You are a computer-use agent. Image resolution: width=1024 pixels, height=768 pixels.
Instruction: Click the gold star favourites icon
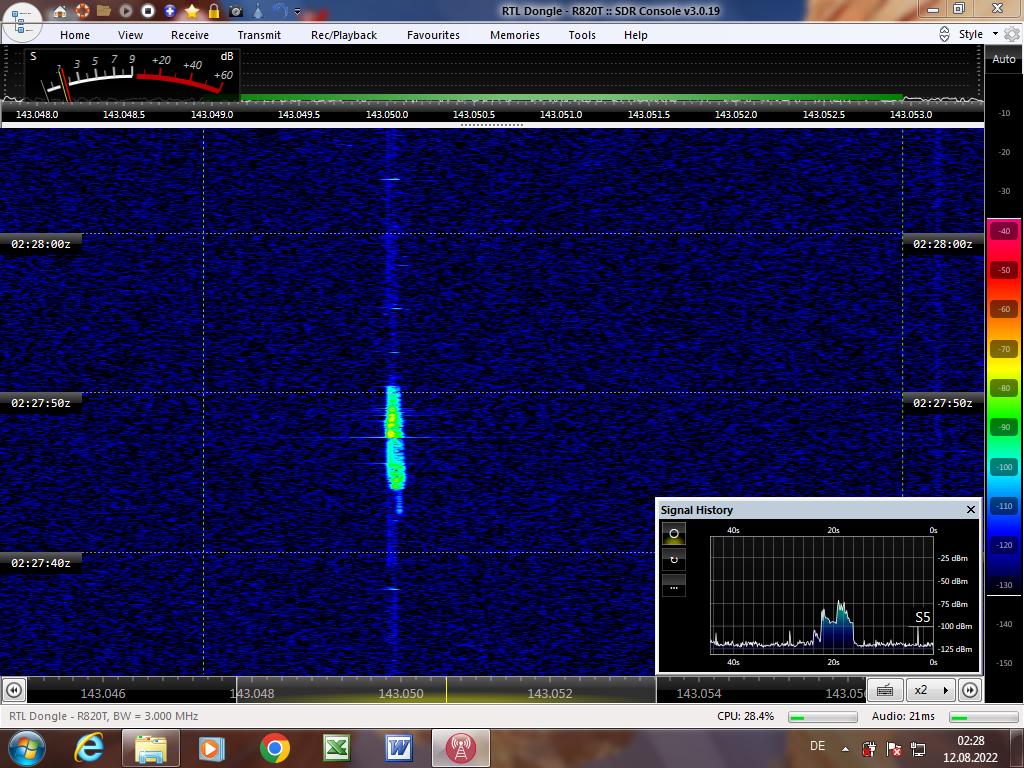click(192, 10)
